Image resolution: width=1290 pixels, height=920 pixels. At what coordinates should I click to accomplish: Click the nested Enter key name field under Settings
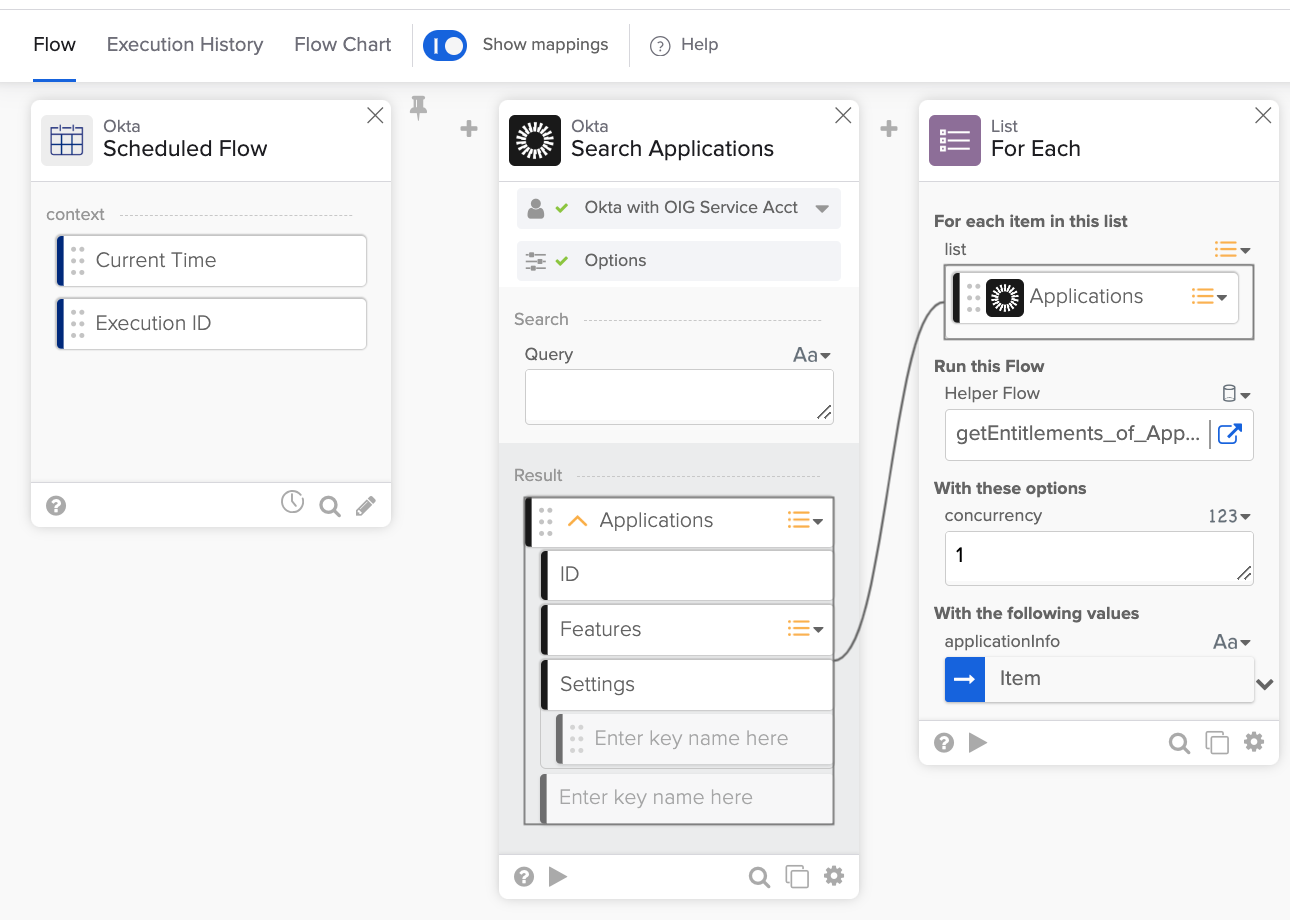pyautogui.click(x=695, y=739)
